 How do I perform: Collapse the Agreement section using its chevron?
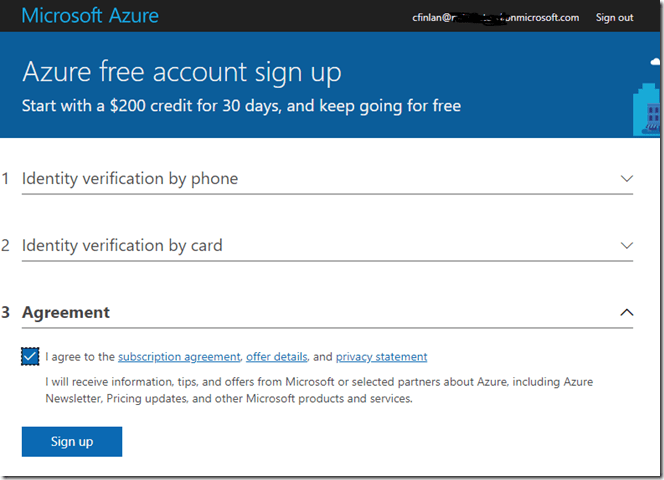point(627,312)
